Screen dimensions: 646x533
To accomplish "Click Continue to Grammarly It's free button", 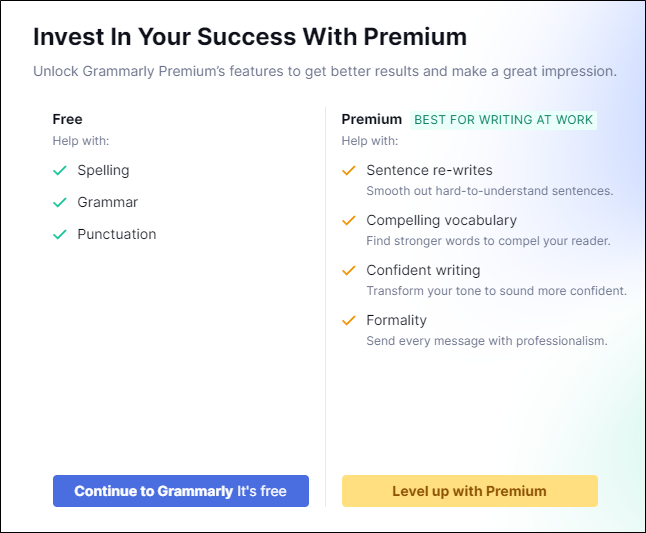I will (181, 491).
